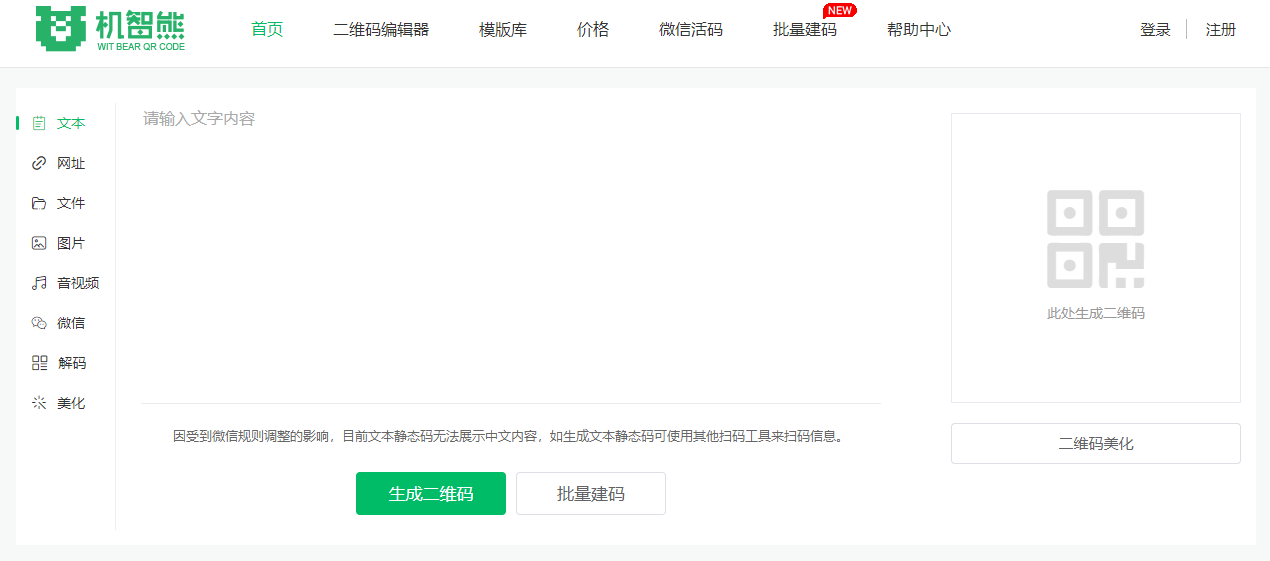Open the 模版库 template library
This screenshot has height=561, width=1270.
click(503, 30)
